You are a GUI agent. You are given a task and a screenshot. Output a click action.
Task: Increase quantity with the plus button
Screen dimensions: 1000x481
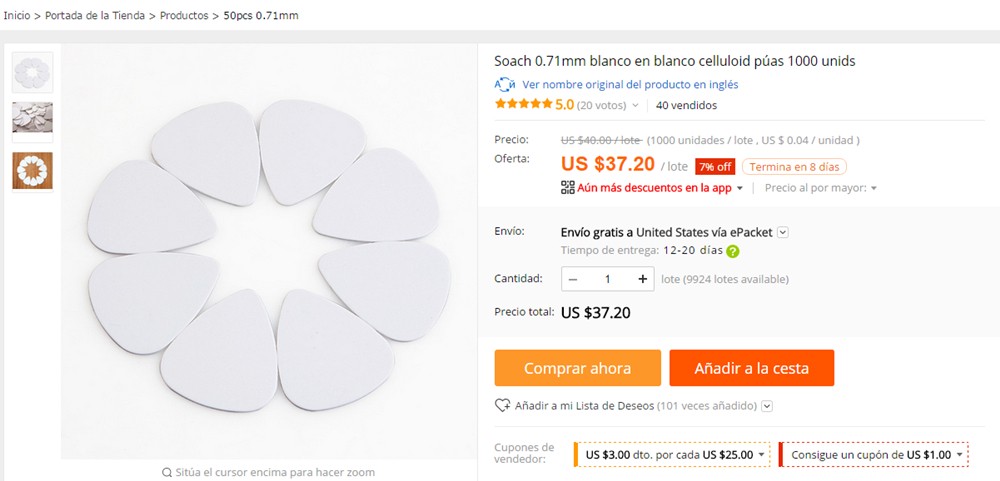pyautogui.click(x=642, y=279)
